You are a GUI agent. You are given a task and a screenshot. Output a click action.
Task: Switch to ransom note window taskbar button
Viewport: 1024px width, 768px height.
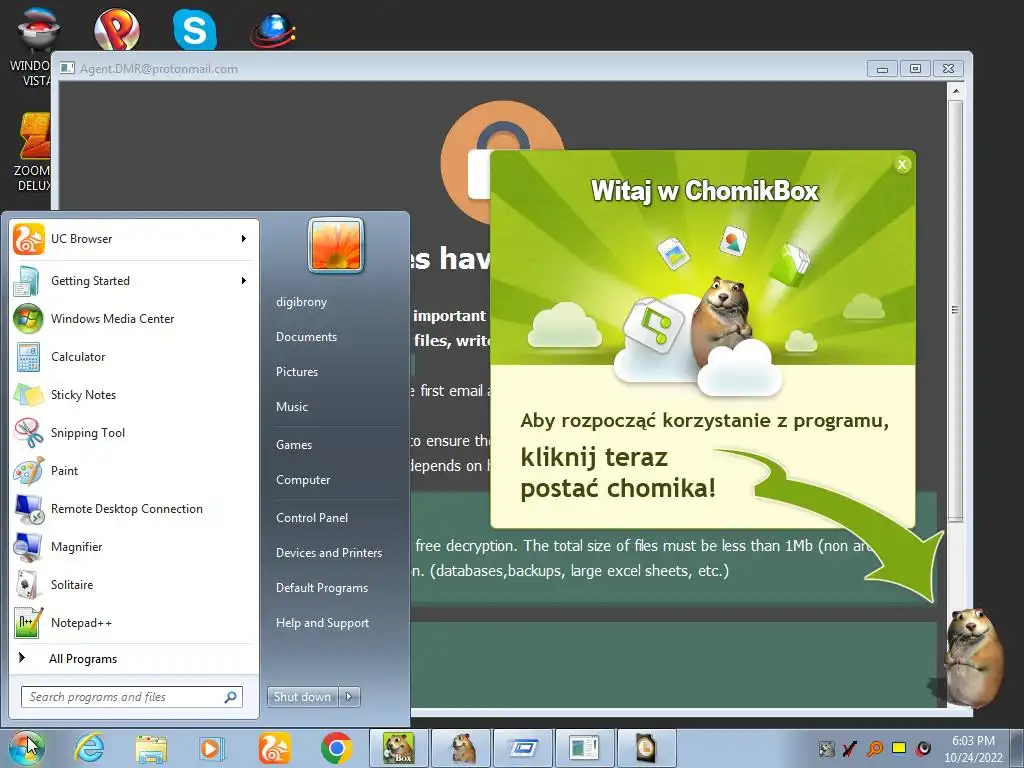pos(584,748)
